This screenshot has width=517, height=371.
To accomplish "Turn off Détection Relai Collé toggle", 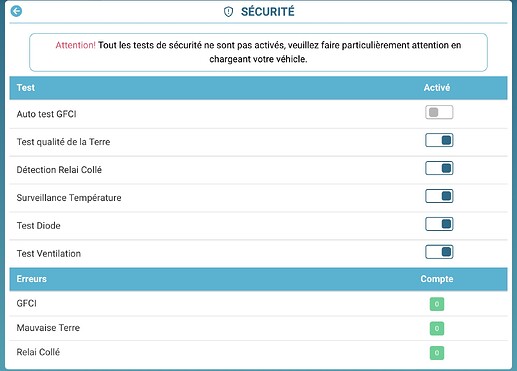I will [439, 168].
